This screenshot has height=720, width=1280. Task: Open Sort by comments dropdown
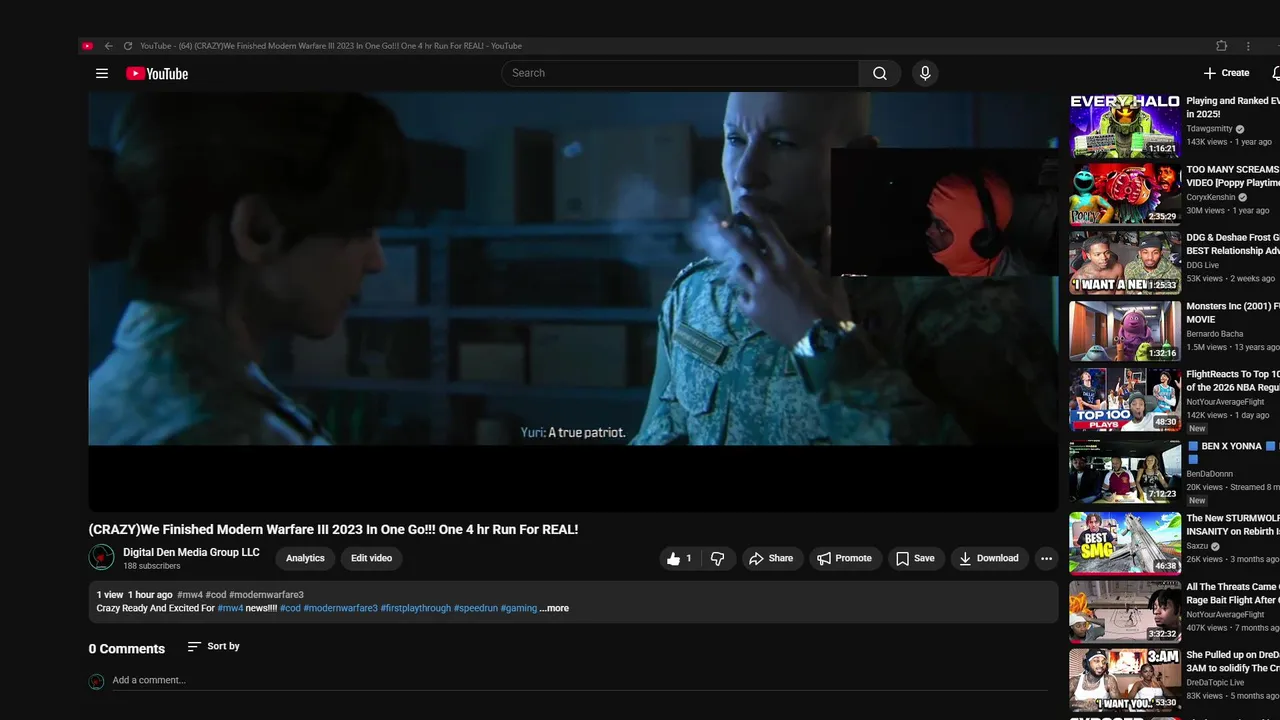(214, 647)
